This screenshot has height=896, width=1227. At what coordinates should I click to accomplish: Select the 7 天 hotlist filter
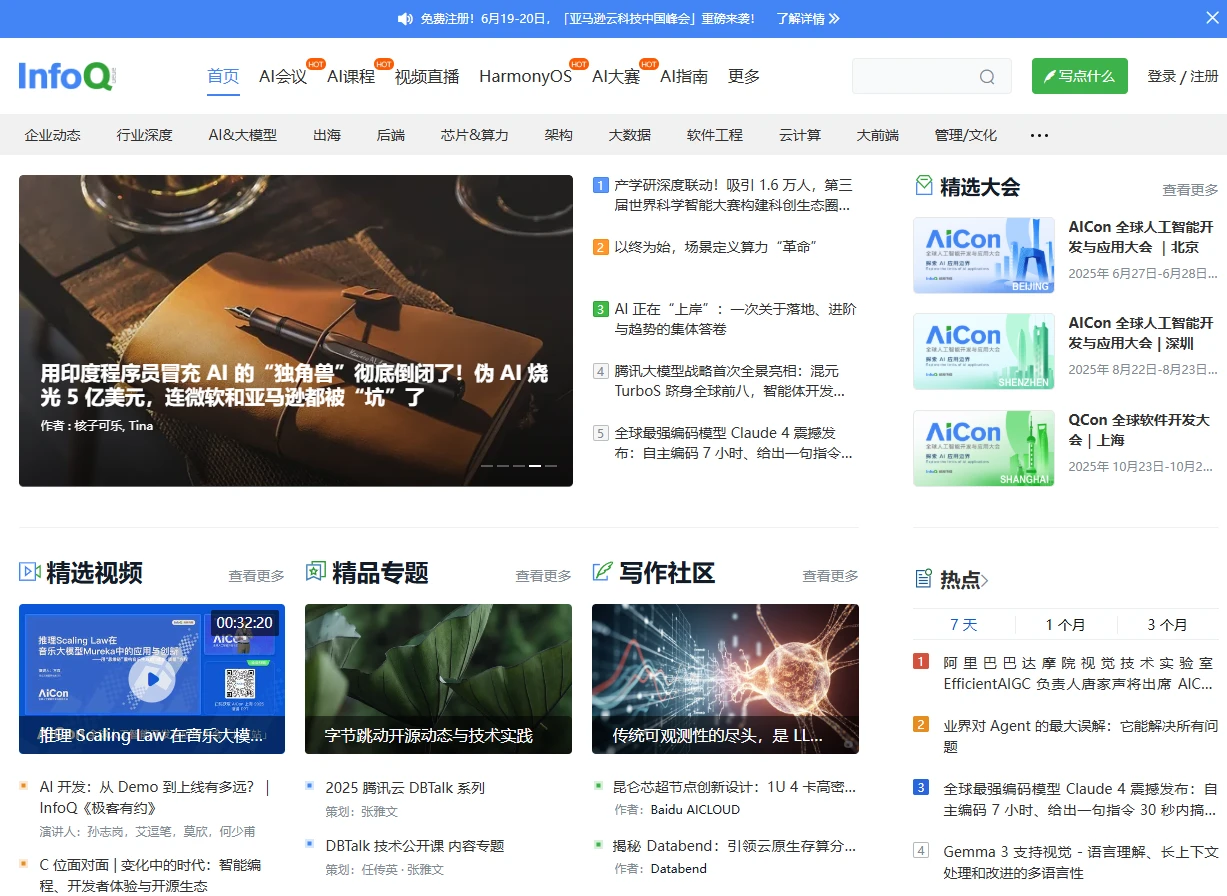964,624
